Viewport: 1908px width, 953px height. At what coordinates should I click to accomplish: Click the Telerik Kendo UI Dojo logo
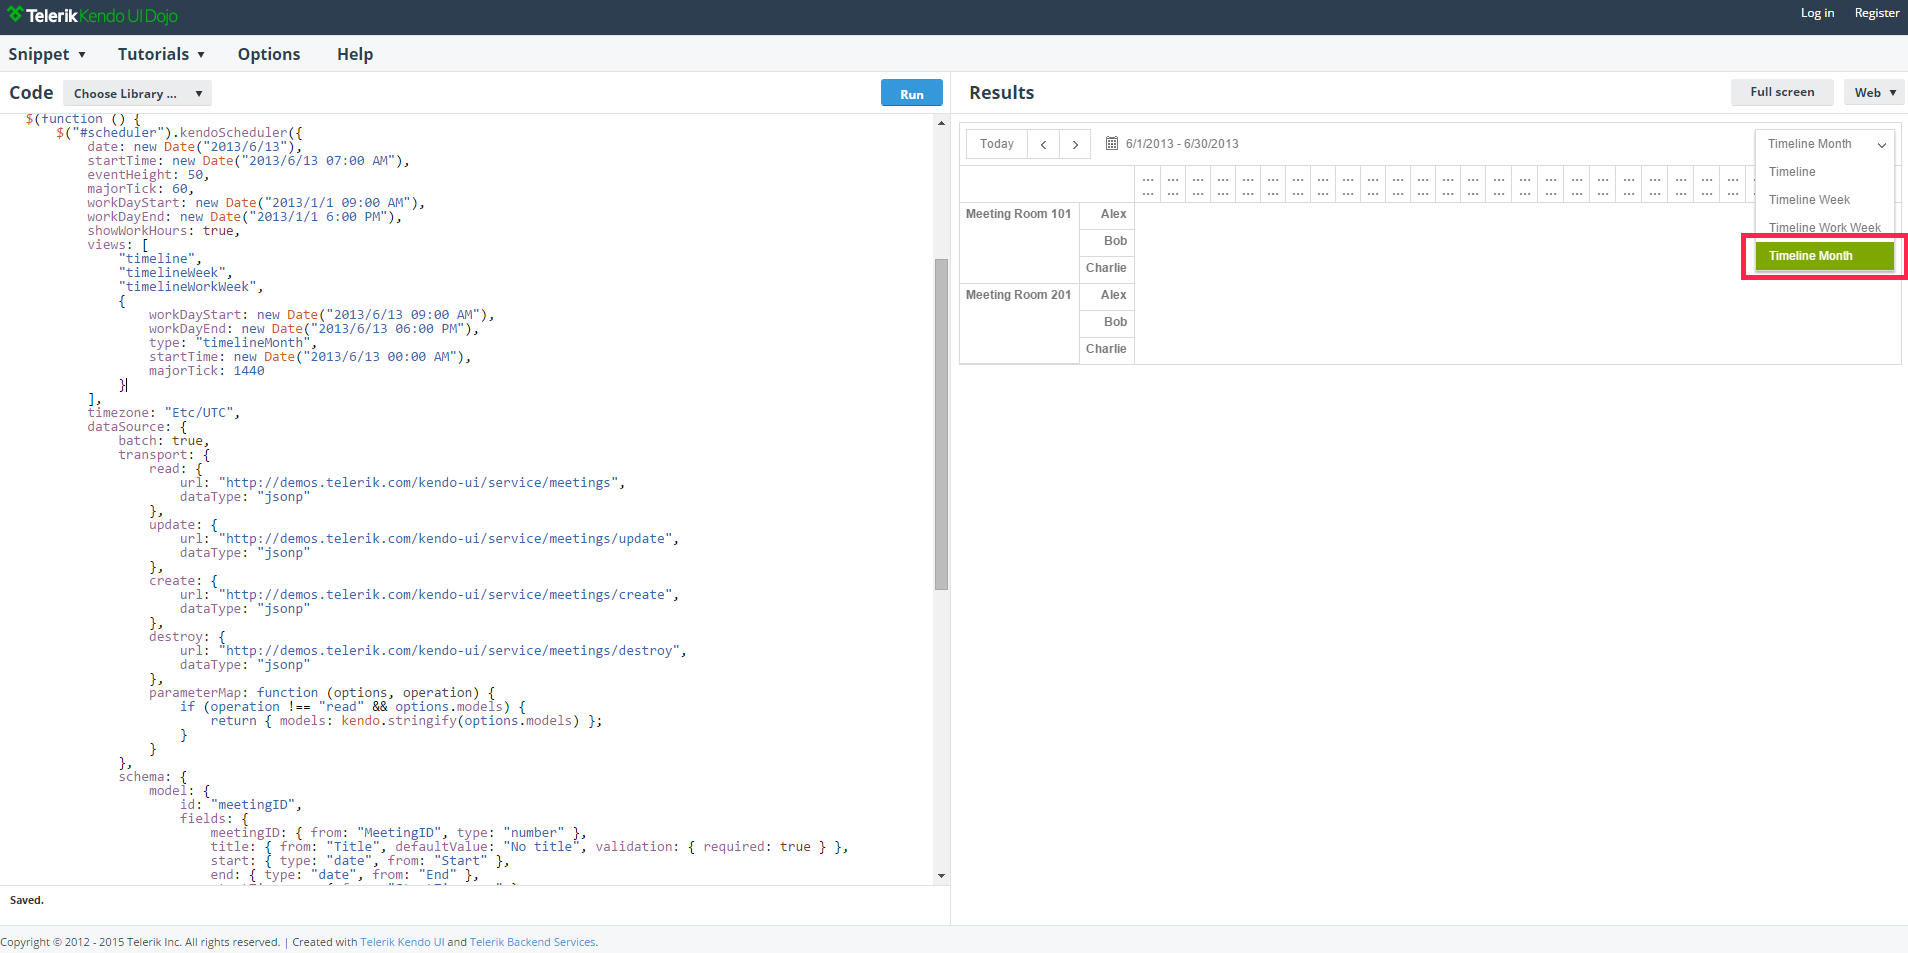click(x=93, y=16)
